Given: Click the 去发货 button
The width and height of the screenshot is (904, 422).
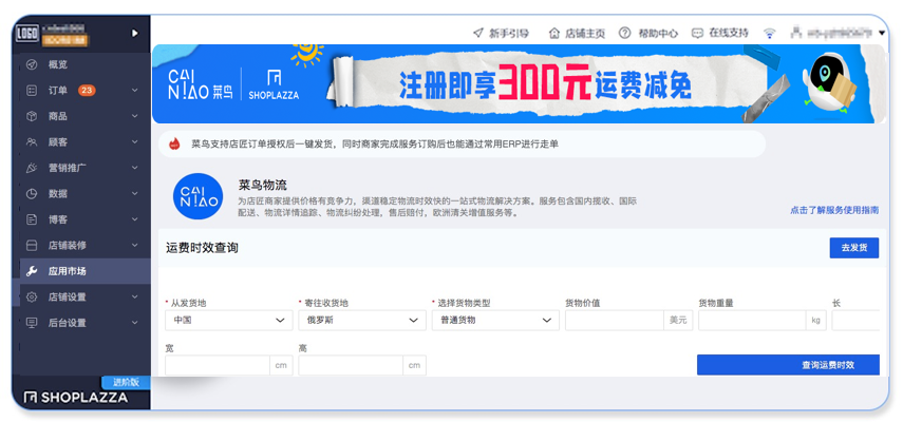Looking at the screenshot, I should pyautogui.click(x=854, y=248).
